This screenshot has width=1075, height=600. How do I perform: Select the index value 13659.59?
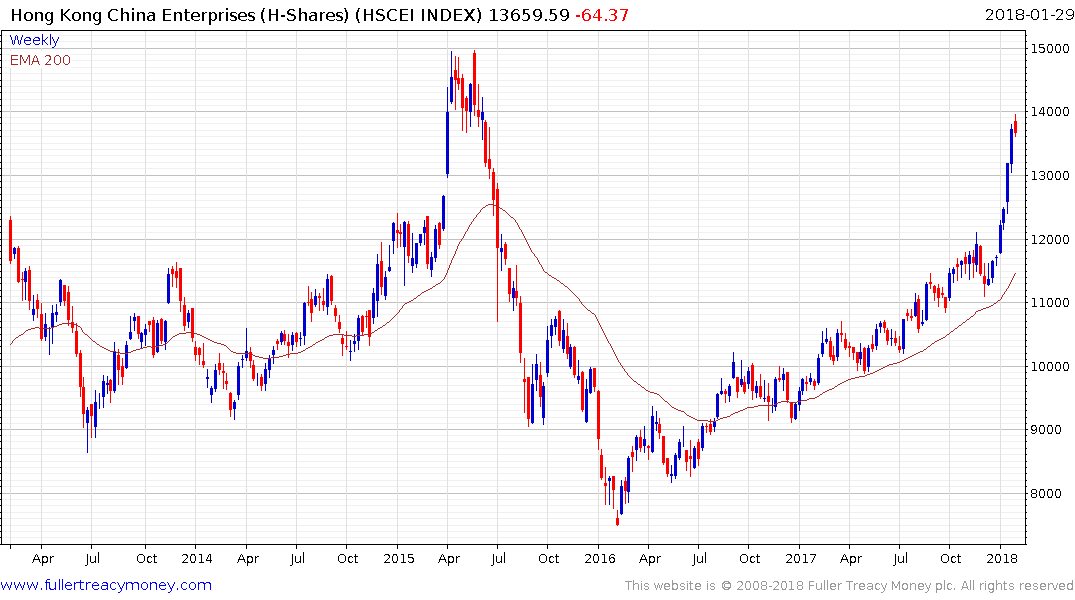[x=529, y=14]
